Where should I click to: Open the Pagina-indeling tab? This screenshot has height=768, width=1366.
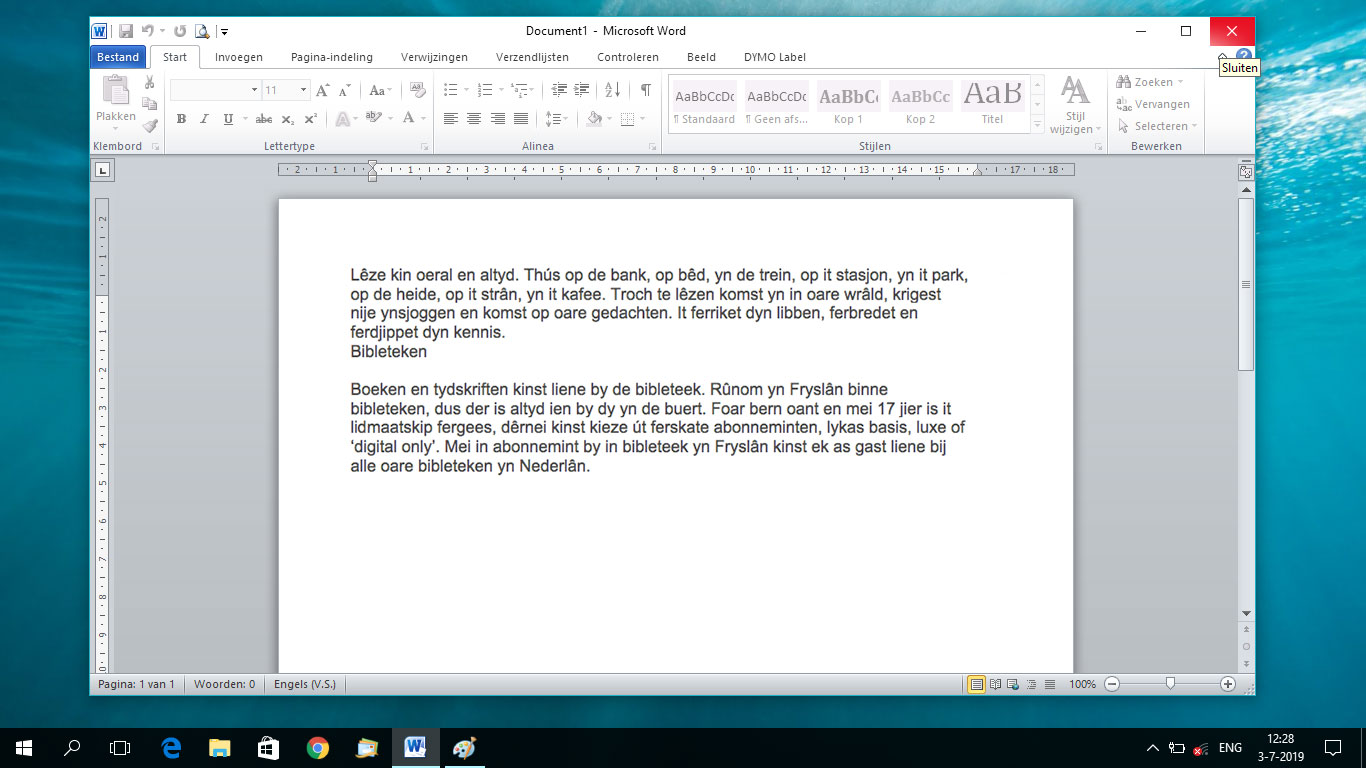[x=332, y=57]
